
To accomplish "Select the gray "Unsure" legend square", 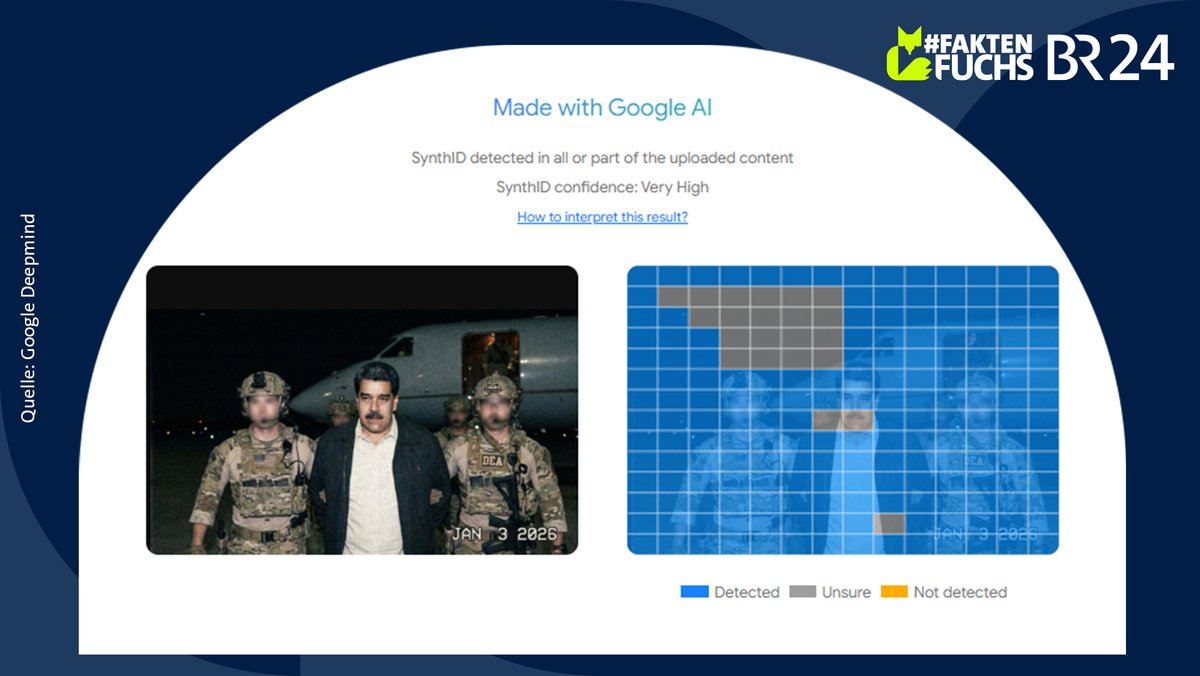I will [x=802, y=592].
